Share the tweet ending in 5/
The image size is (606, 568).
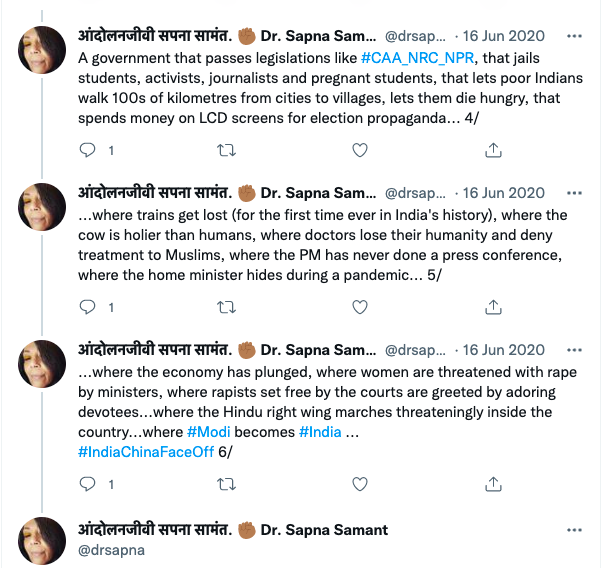tap(493, 307)
